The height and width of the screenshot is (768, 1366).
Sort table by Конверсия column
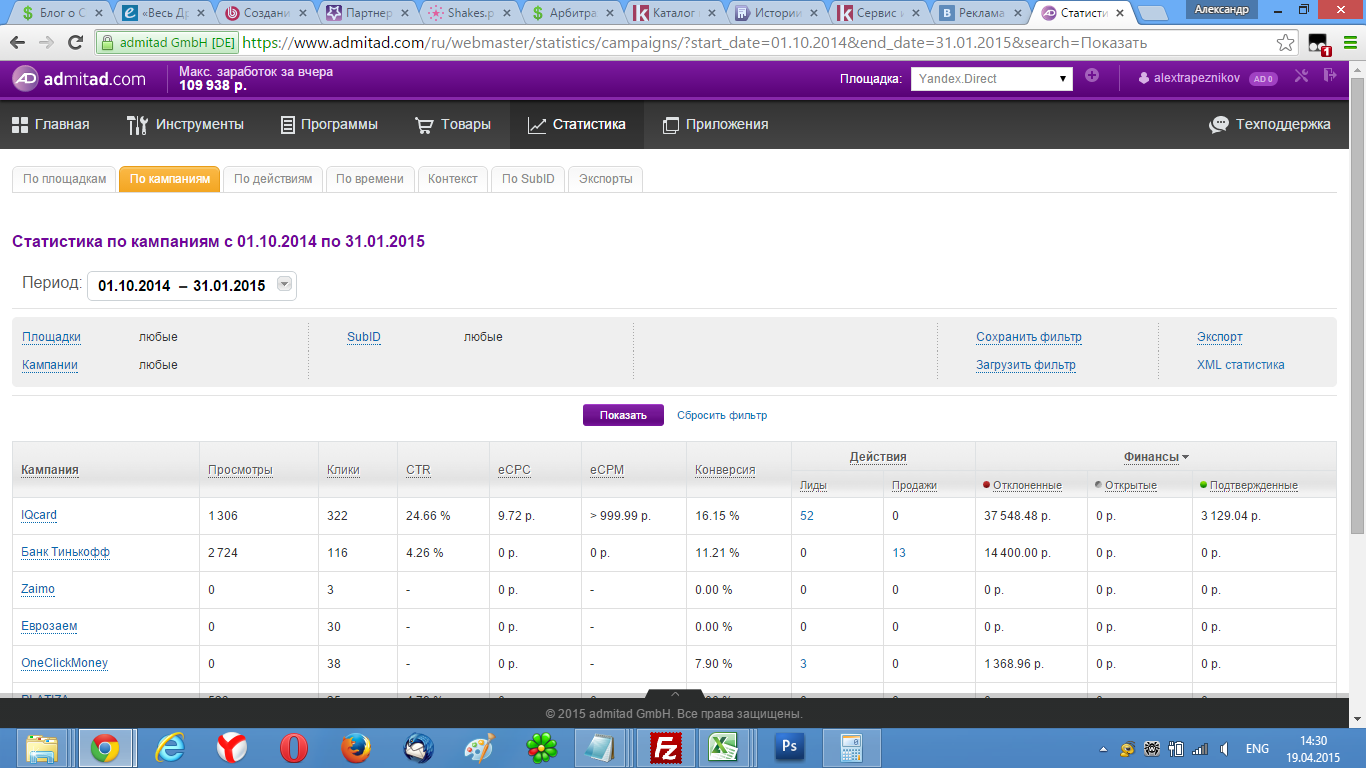[x=725, y=470]
